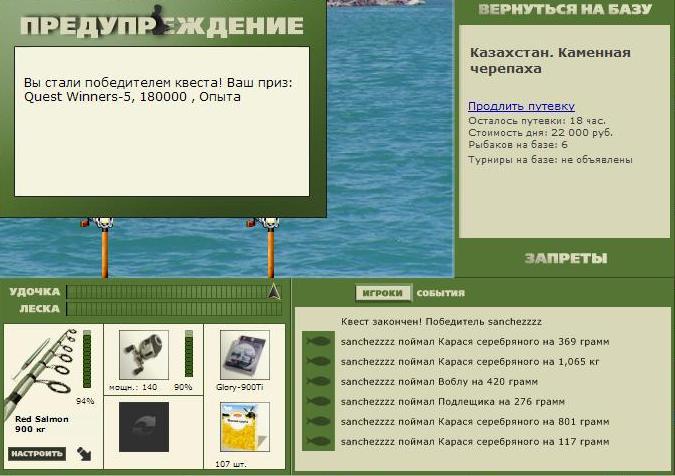
Task: Click Квест закончен! Победитель sanchezzzz line
Action: pos(441,322)
